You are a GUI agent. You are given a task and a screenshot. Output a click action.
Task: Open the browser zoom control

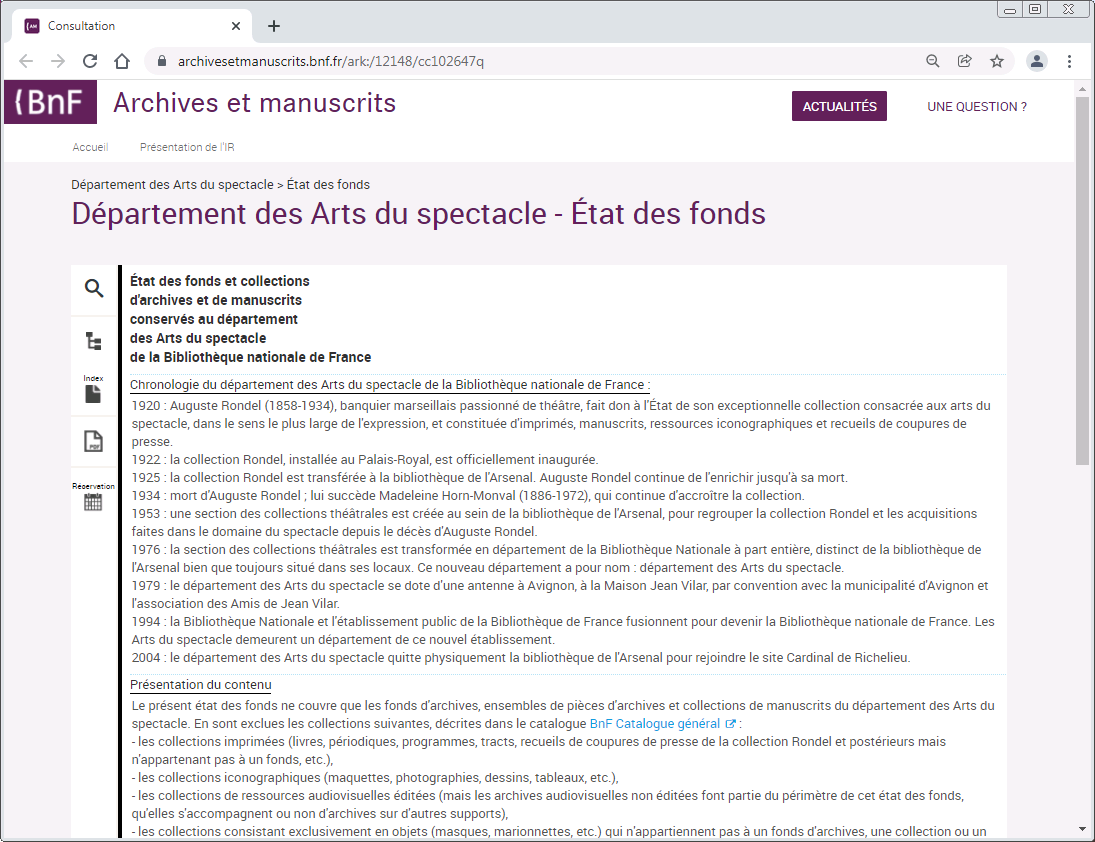tap(932, 61)
